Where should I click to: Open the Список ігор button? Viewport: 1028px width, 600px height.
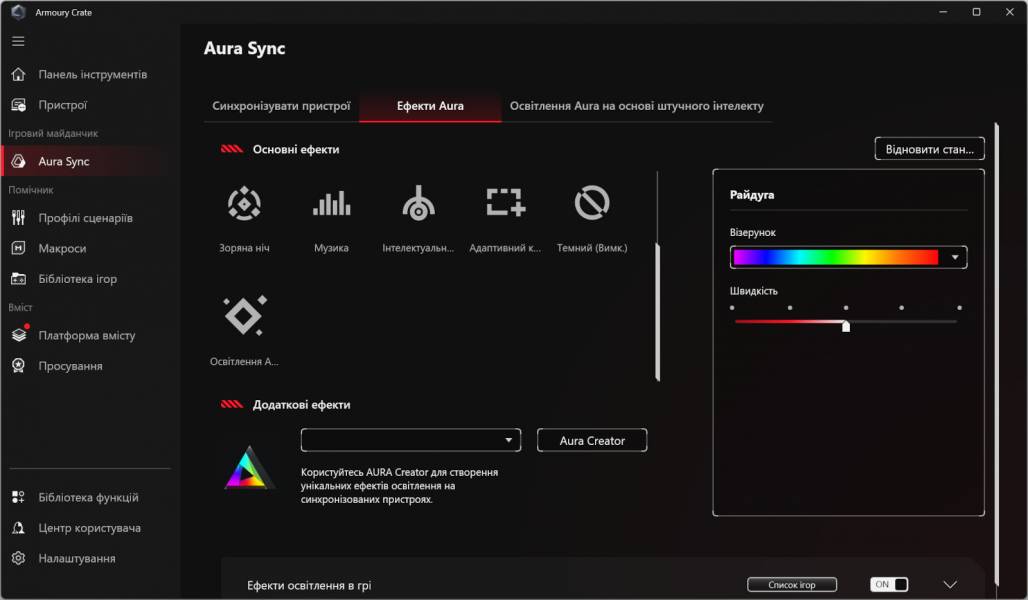coord(792,584)
